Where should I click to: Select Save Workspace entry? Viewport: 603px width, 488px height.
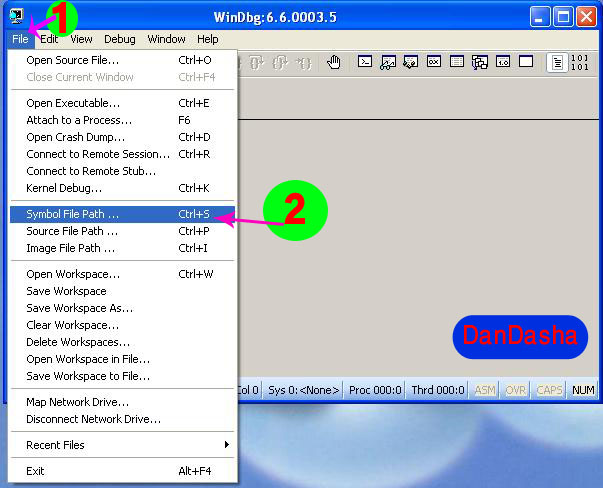tap(122, 291)
